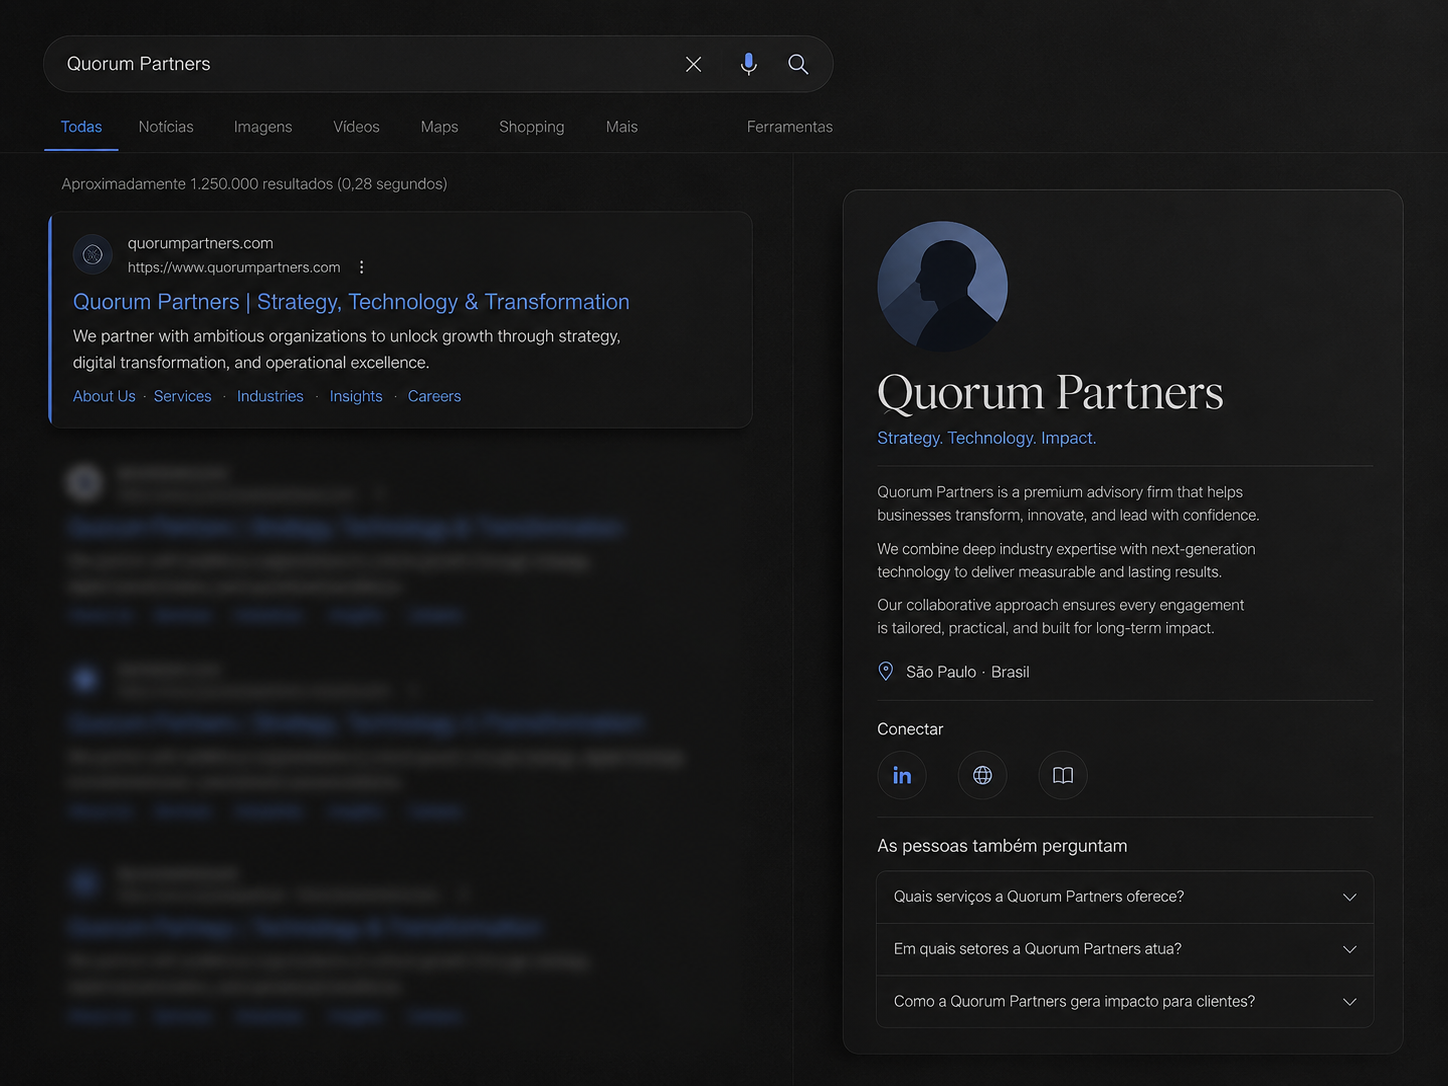Visit the Industries sitelink
The width and height of the screenshot is (1448, 1086).
[270, 396]
